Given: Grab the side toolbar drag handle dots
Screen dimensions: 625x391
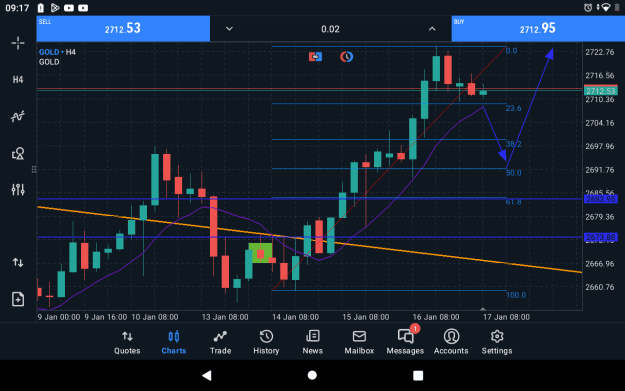Looking at the screenshot, I should pyautogui.click(x=34, y=170).
